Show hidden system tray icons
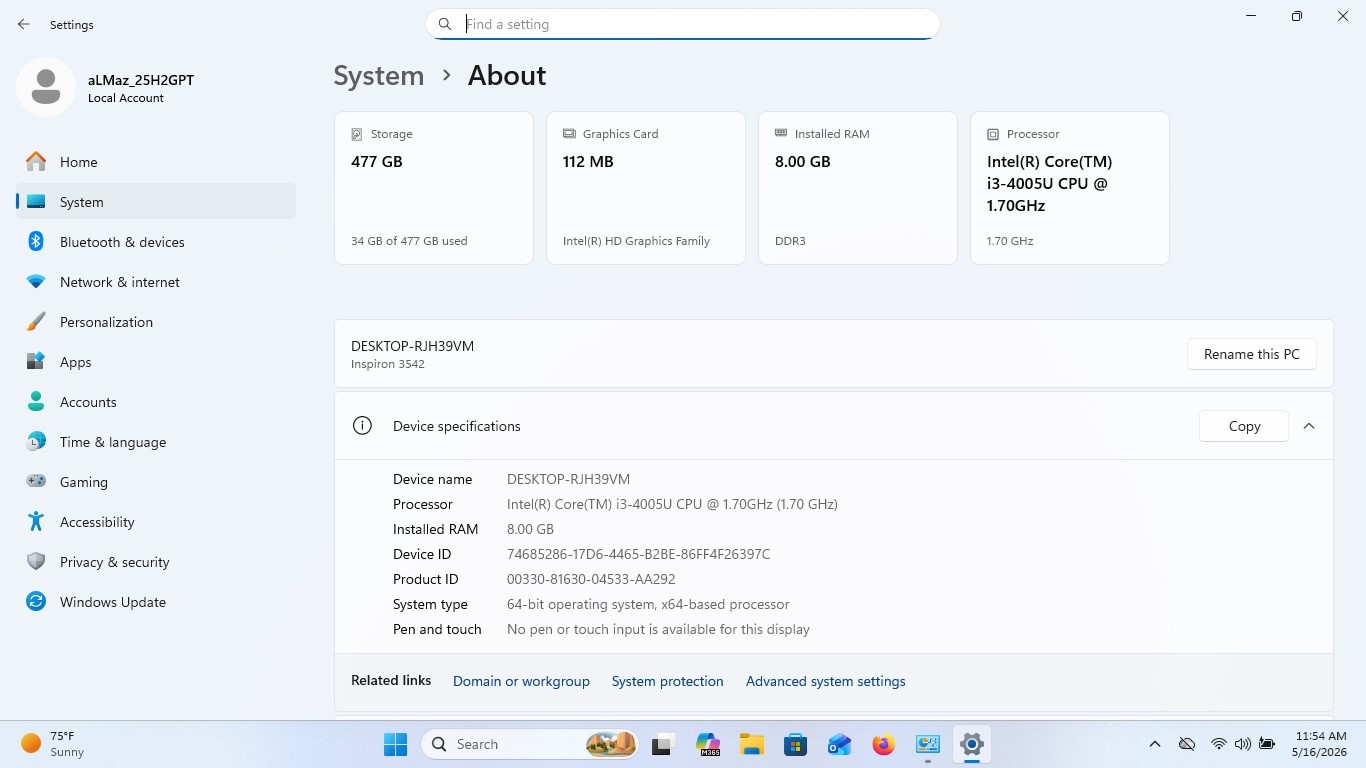The height and width of the screenshot is (768, 1366). (1155, 744)
